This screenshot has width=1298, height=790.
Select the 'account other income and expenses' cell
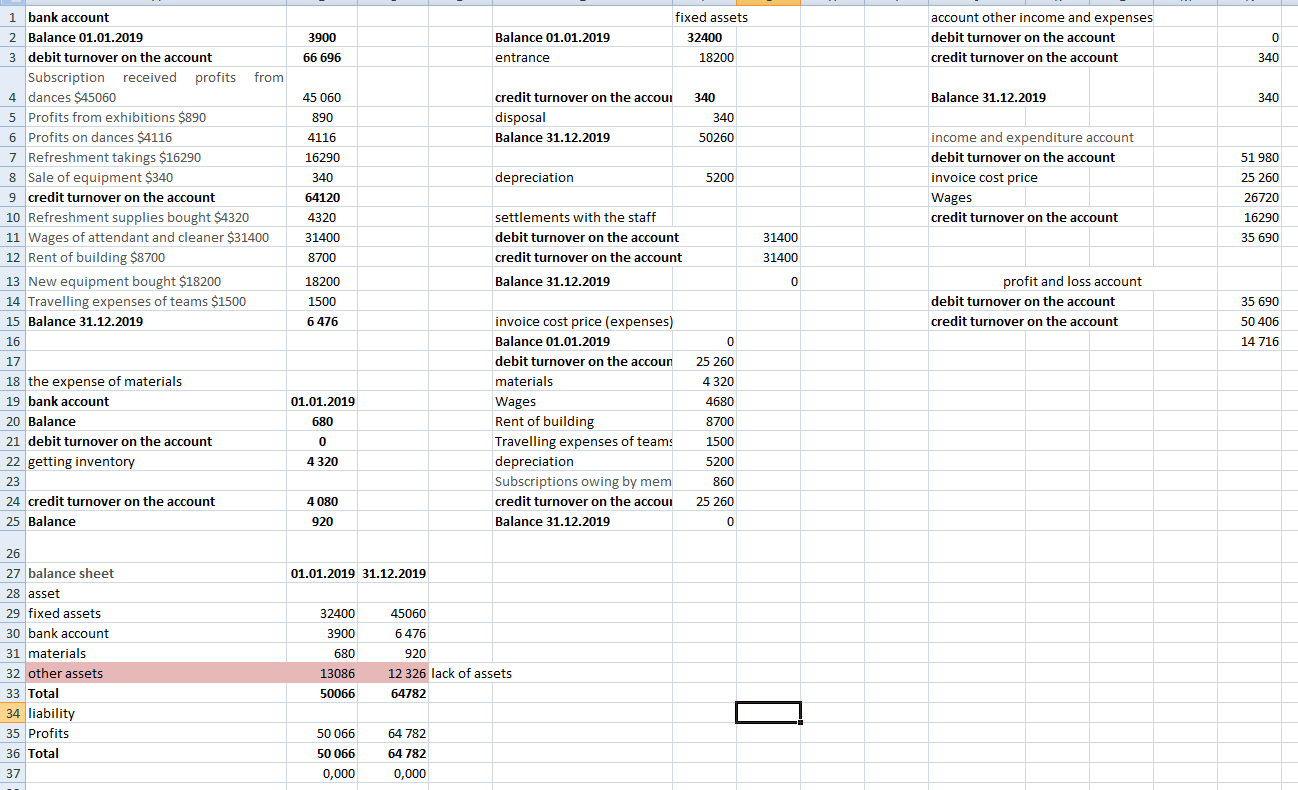[x=1041, y=17]
